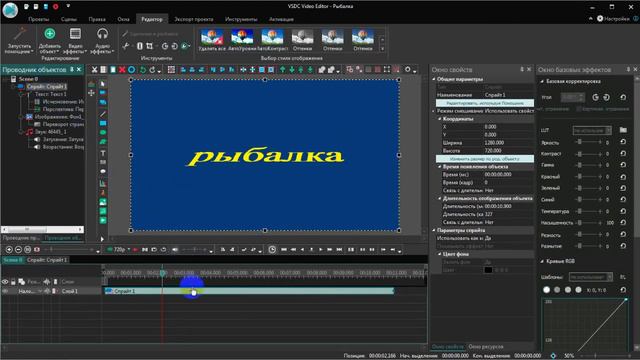Select the add image tool in the vertical tool strip

coord(103,202)
